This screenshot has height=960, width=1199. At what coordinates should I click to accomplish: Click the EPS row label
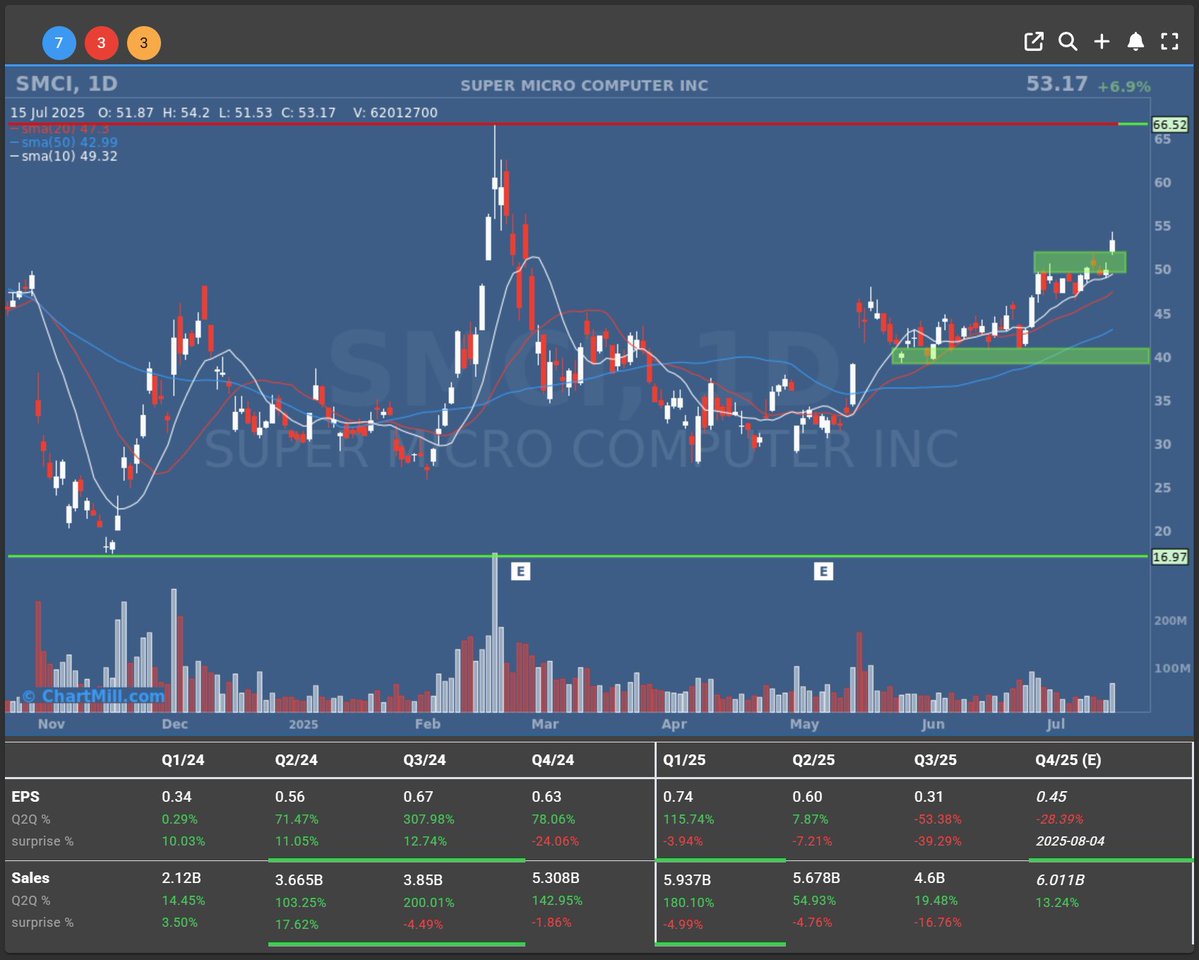(x=25, y=796)
